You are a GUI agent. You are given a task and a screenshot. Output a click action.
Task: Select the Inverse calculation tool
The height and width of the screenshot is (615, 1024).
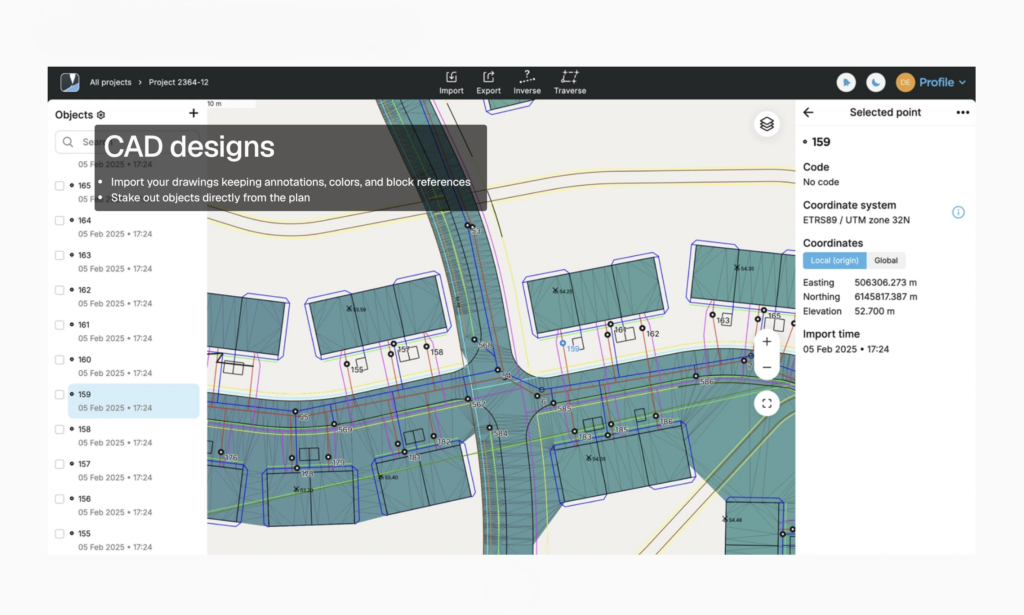(x=527, y=82)
